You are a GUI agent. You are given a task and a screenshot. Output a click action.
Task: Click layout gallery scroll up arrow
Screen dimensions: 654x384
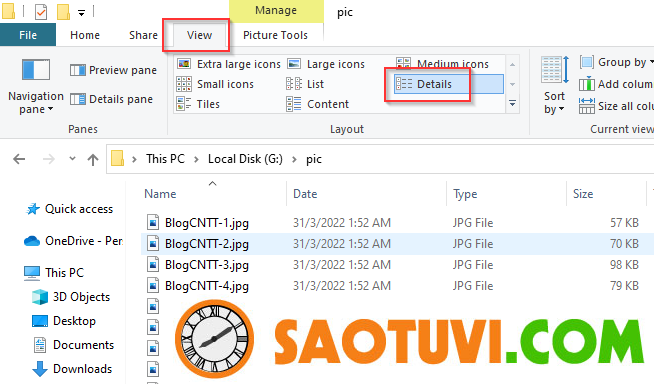pos(512,65)
